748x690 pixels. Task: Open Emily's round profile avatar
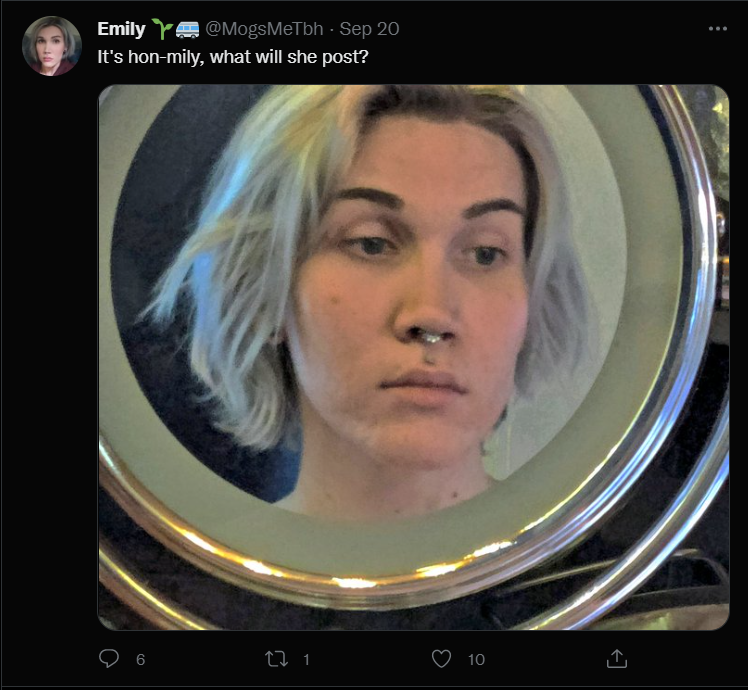[x=52, y=46]
